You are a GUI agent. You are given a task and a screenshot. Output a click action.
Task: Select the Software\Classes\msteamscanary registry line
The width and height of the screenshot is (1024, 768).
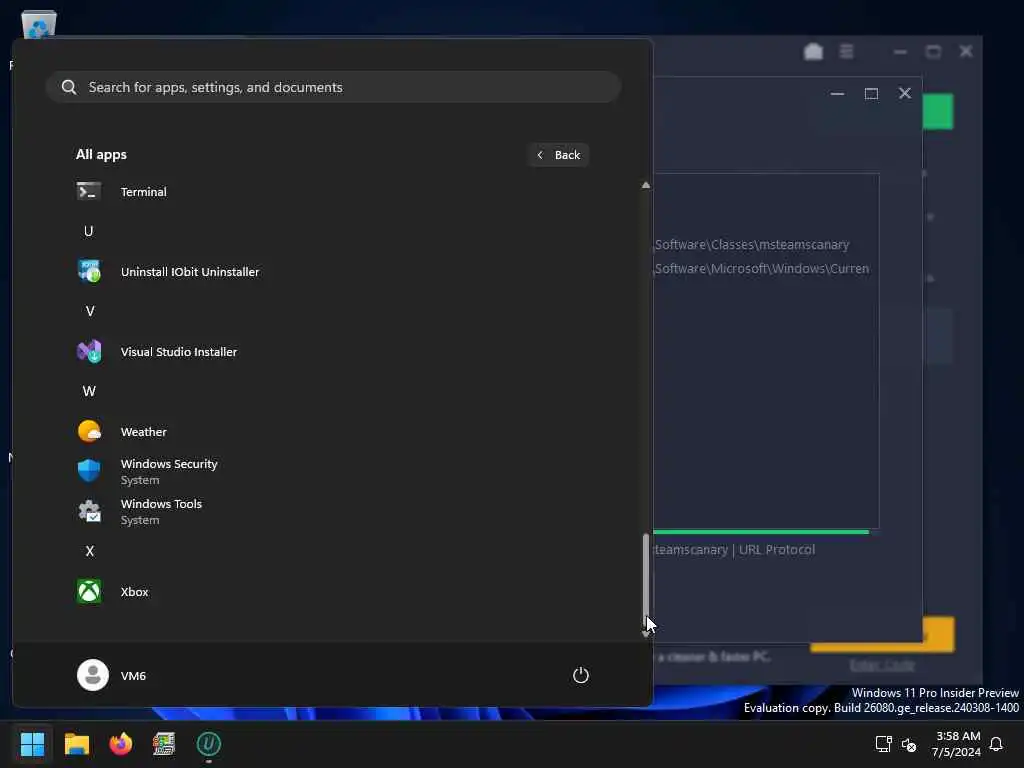click(752, 244)
